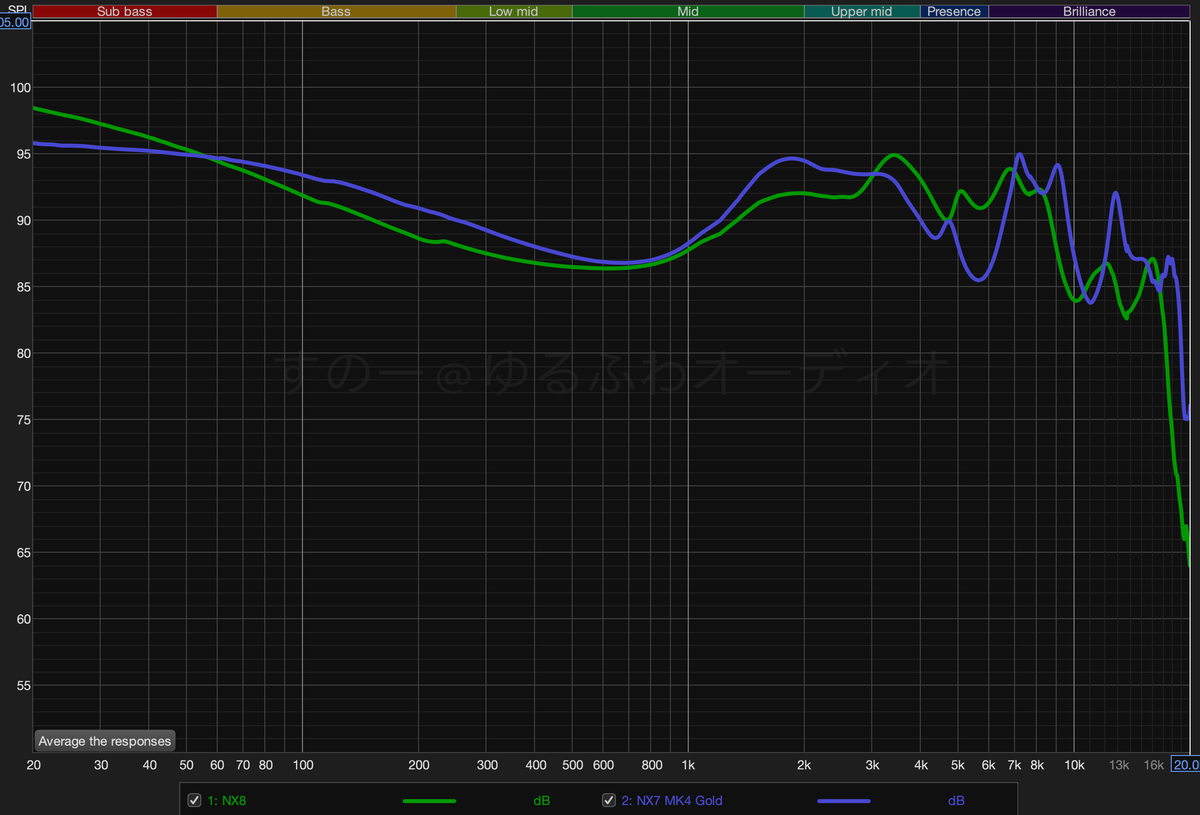Edit the 20.0 upper frequency limit field
Screen dimensions: 1200x815
click(1186, 765)
